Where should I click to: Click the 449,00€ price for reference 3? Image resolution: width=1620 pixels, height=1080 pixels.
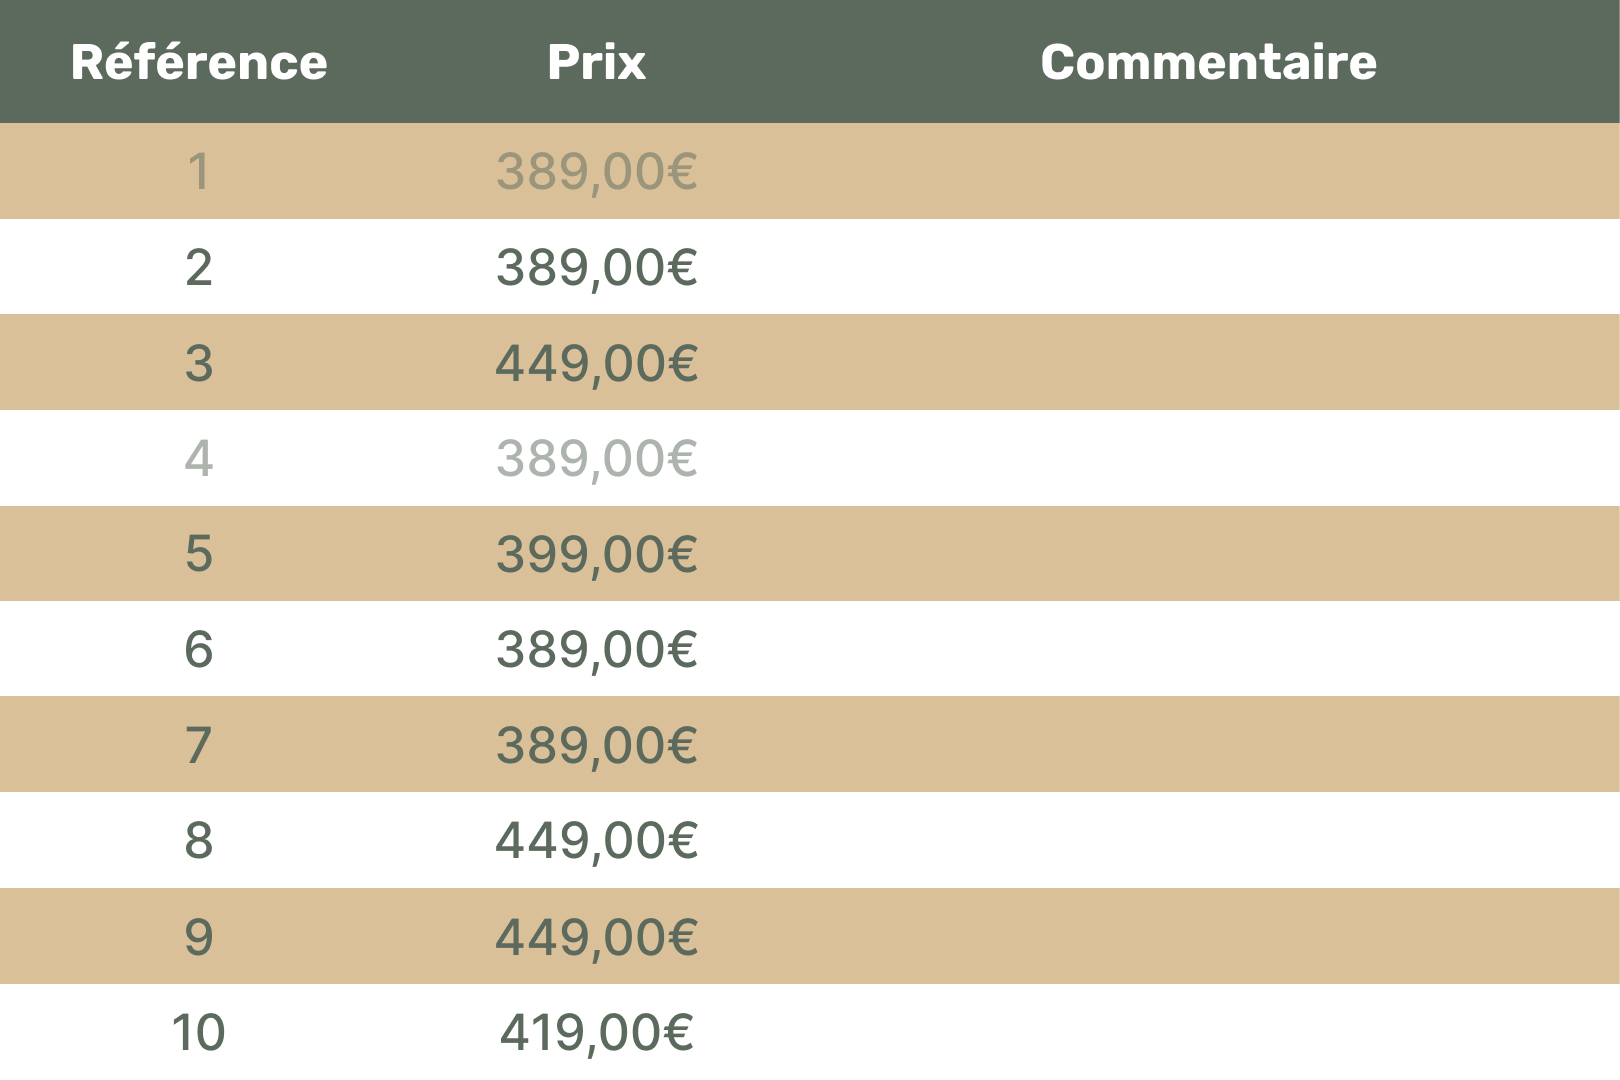596,362
